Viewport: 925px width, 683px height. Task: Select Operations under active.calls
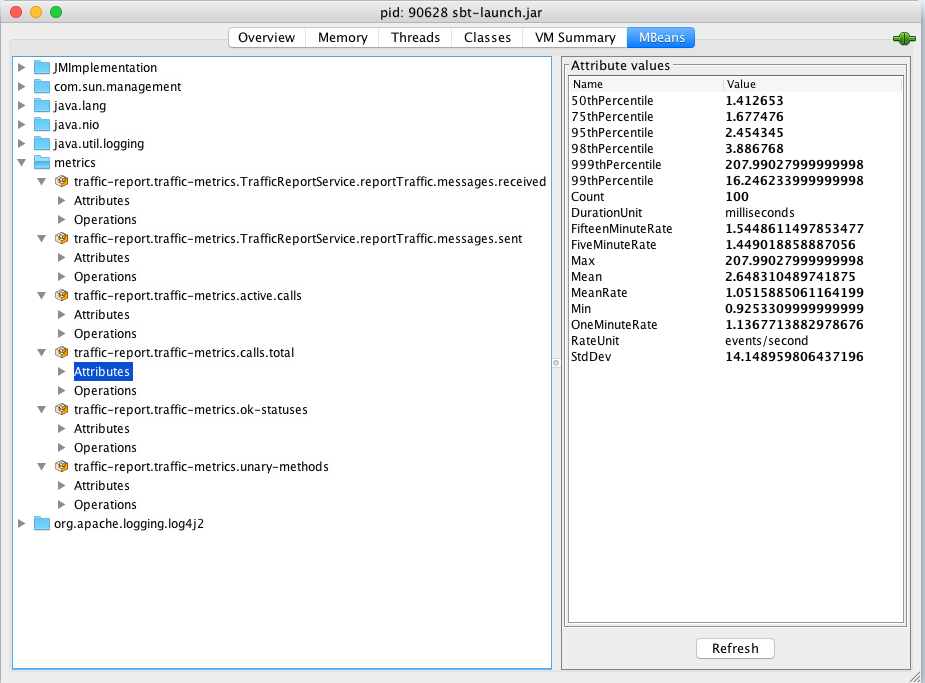pyautogui.click(x=105, y=334)
